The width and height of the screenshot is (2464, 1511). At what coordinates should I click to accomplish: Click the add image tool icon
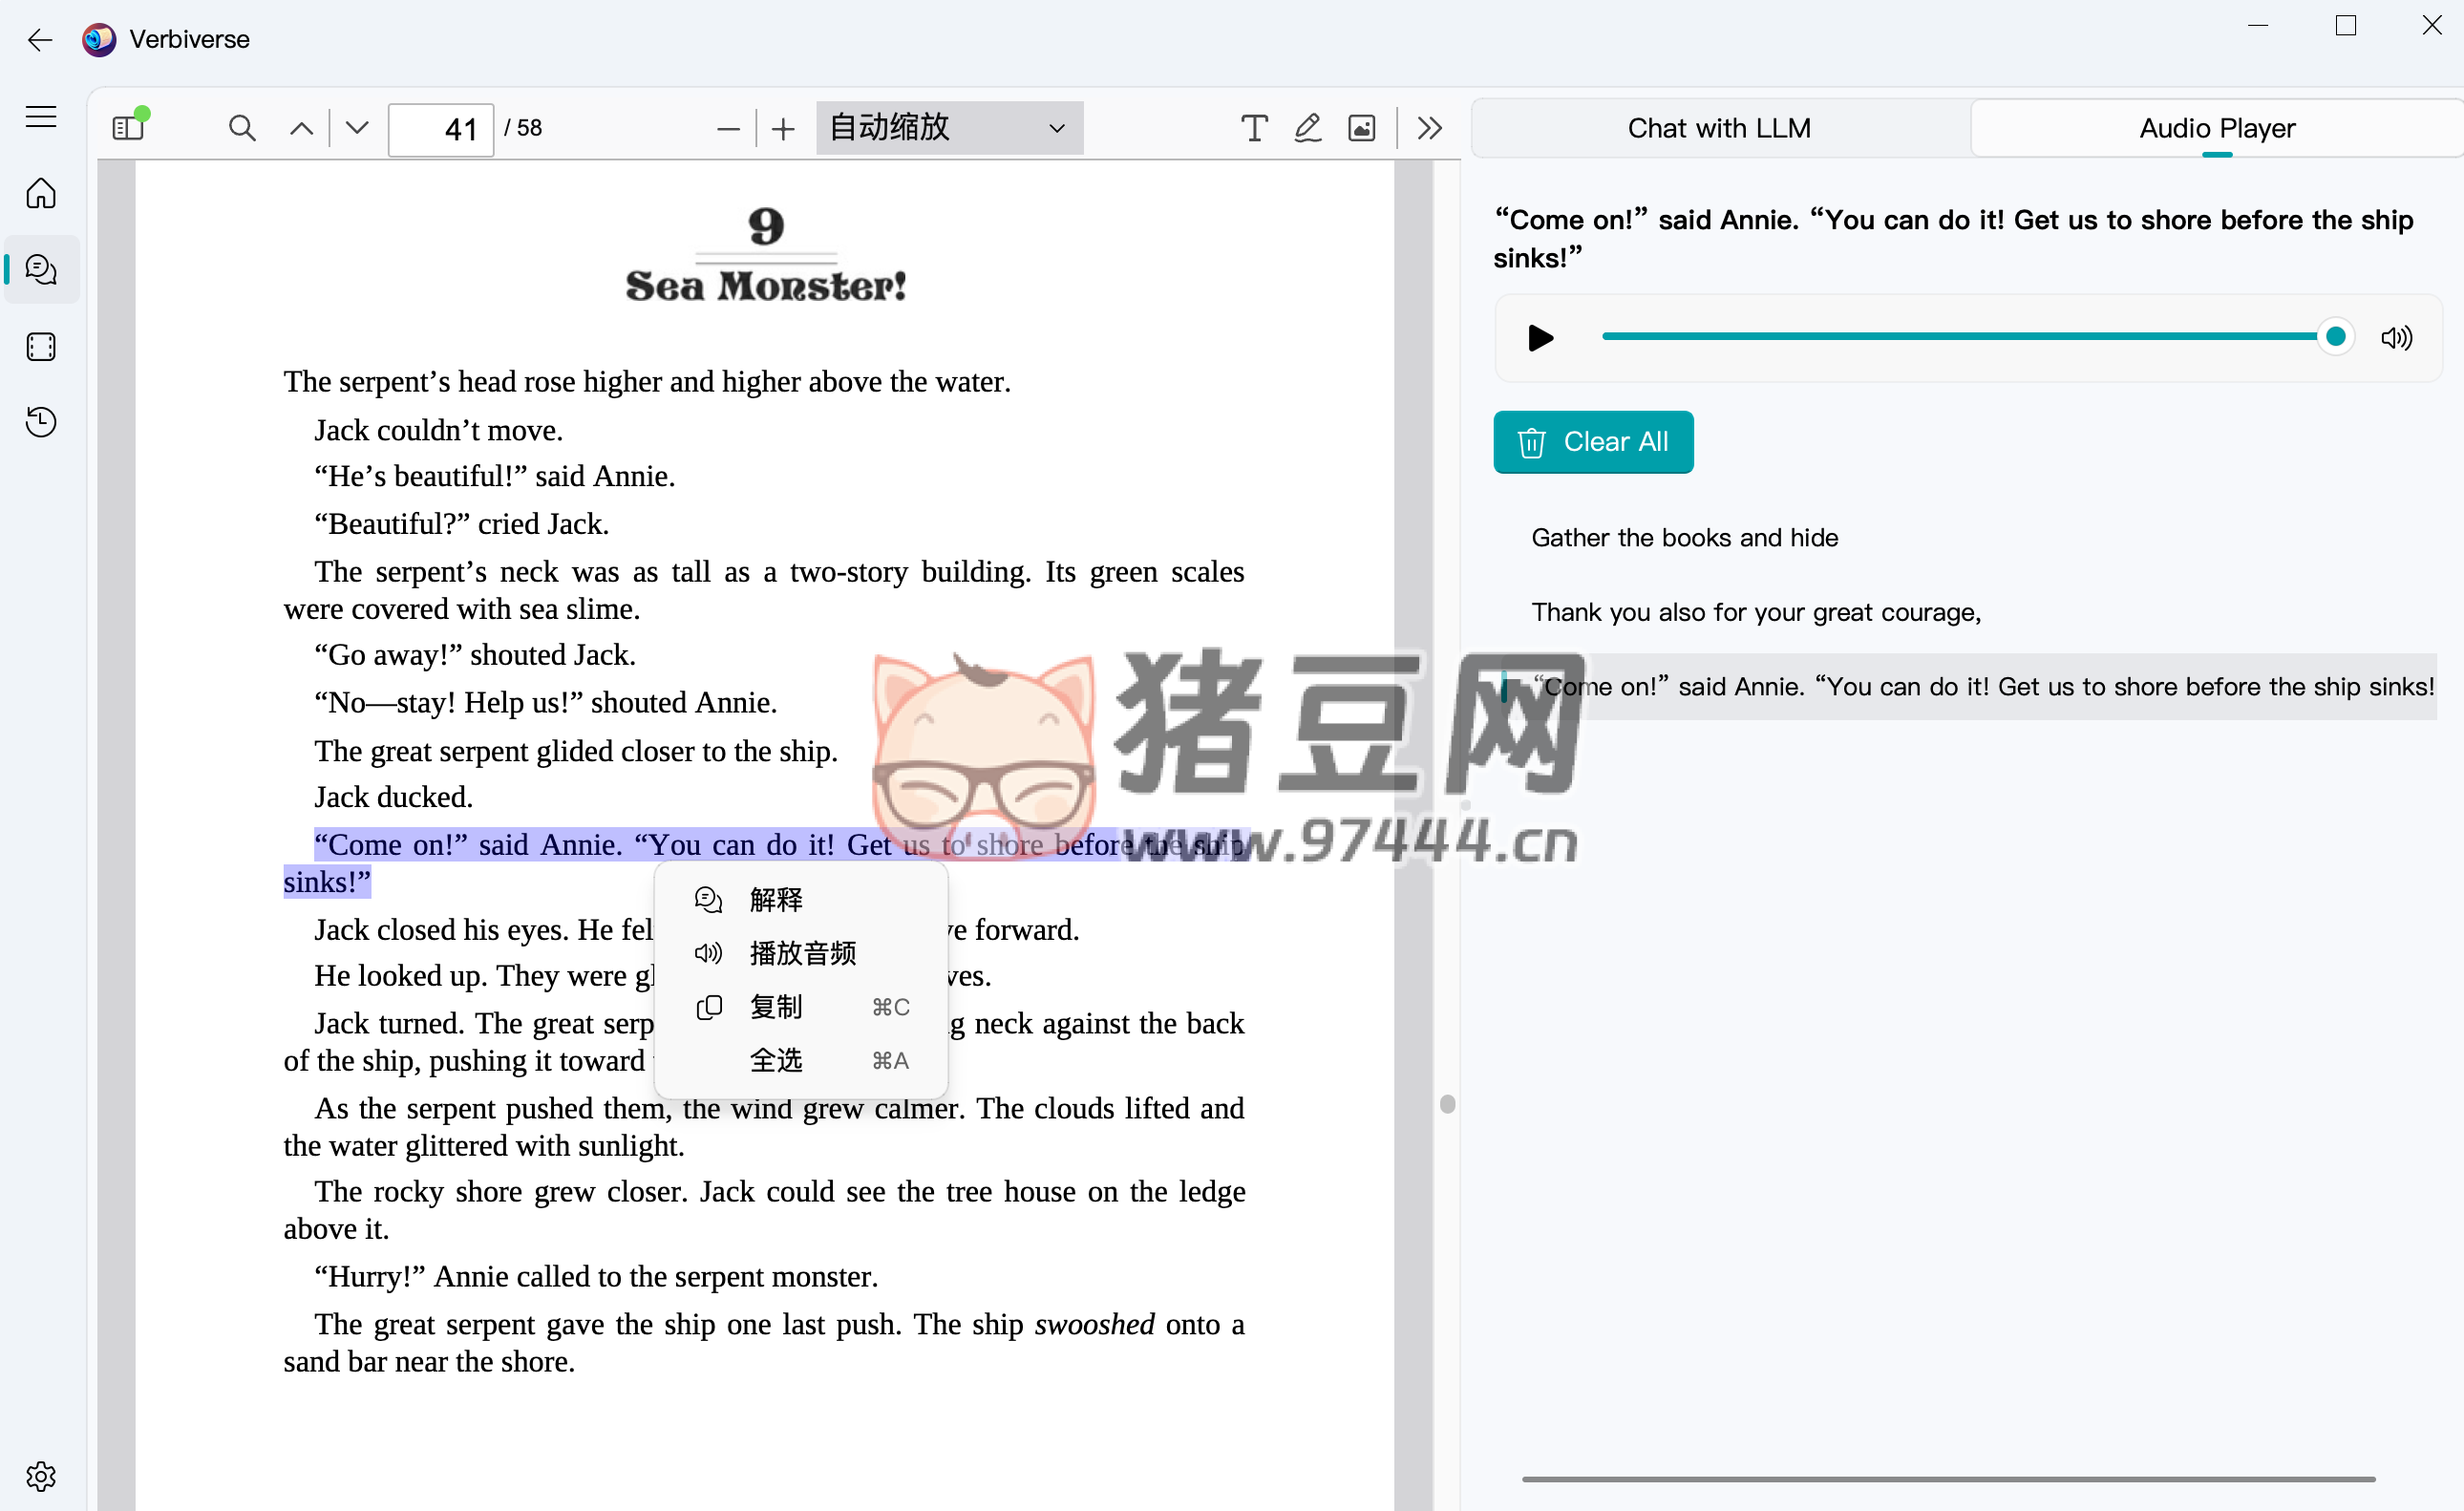(1361, 128)
